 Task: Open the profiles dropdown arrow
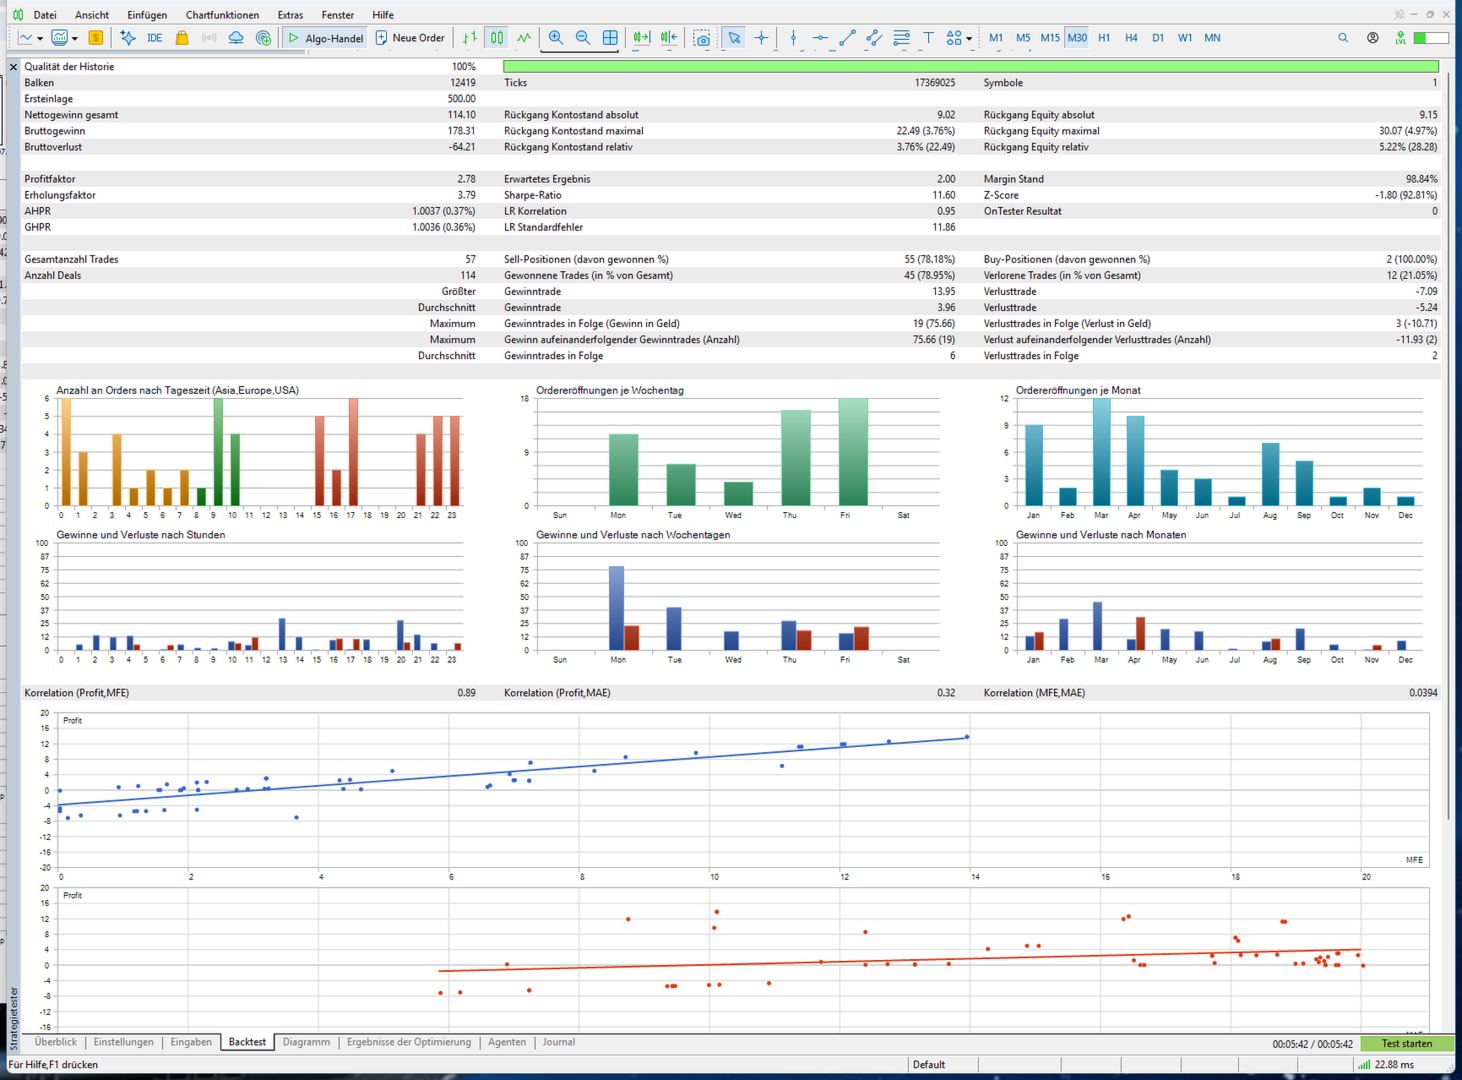click(75, 38)
